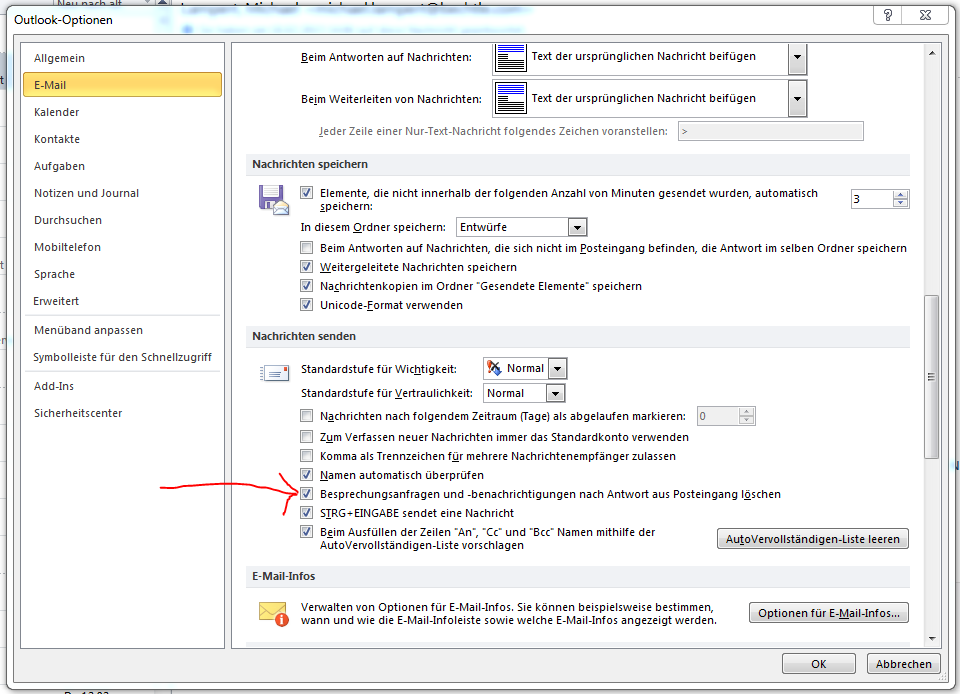Click the vertical scrollbar thumb
960x694 pixels.
tap(931, 377)
